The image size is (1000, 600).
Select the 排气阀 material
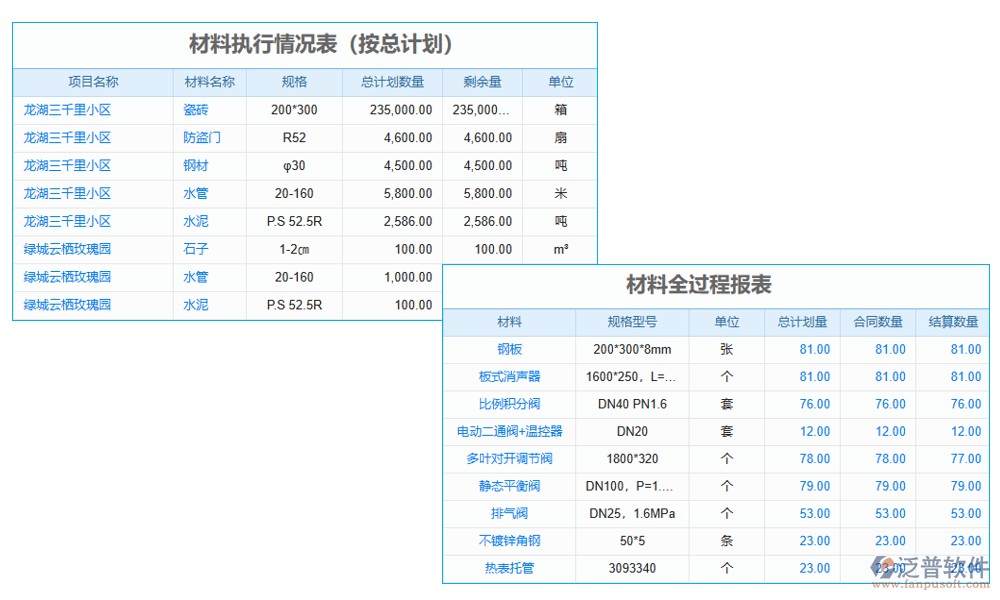[x=512, y=513]
